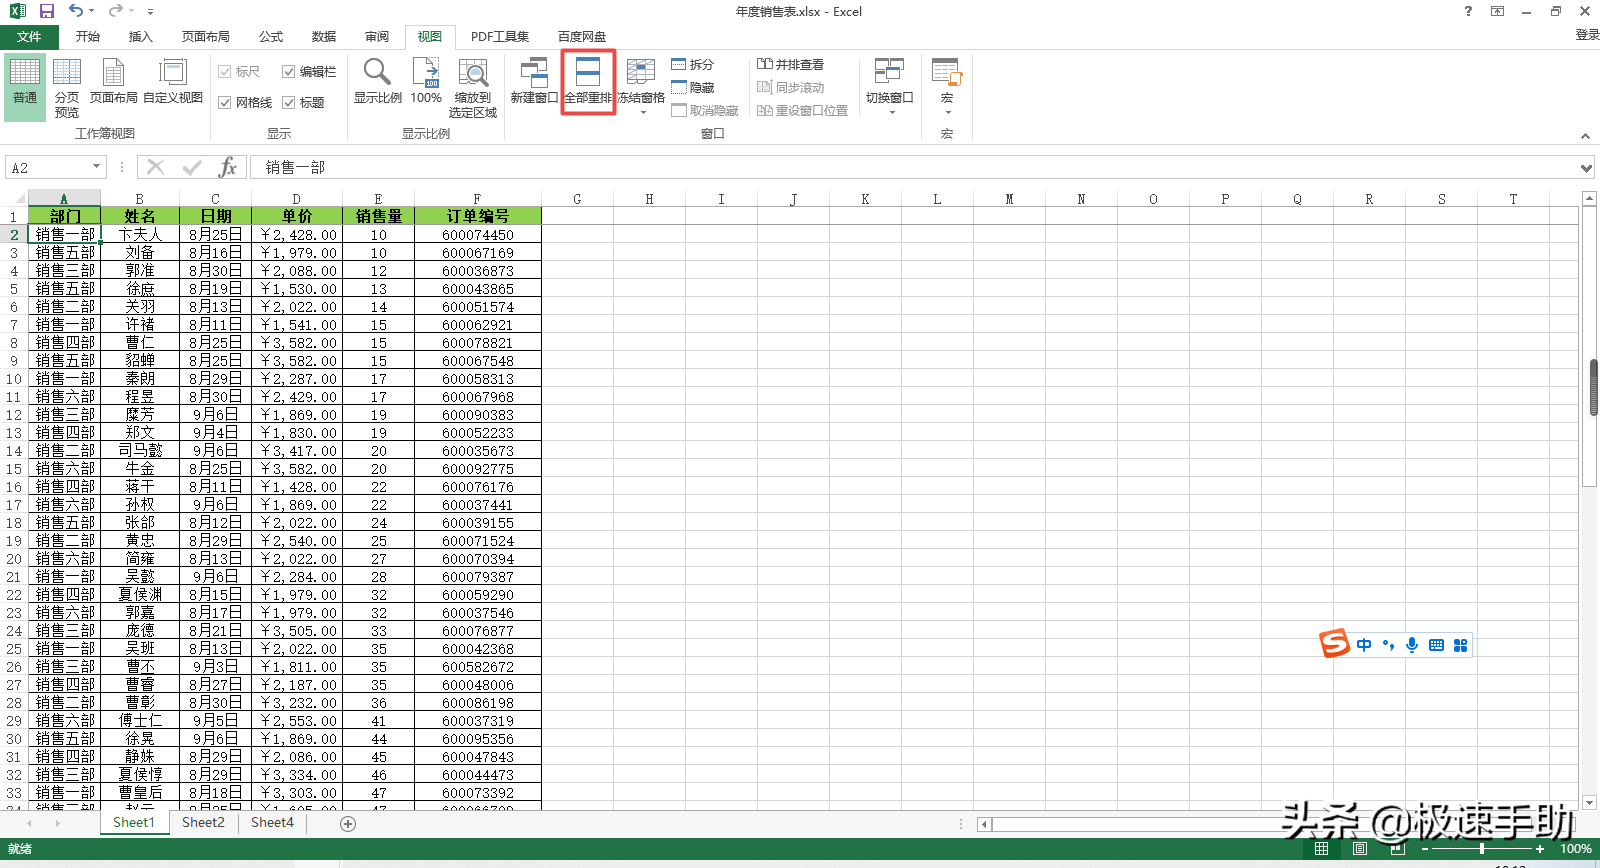The height and width of the screenshot is (868, 1600).
Task: Click the Sogou input method S logo
Action: (x=1335, y=644)
